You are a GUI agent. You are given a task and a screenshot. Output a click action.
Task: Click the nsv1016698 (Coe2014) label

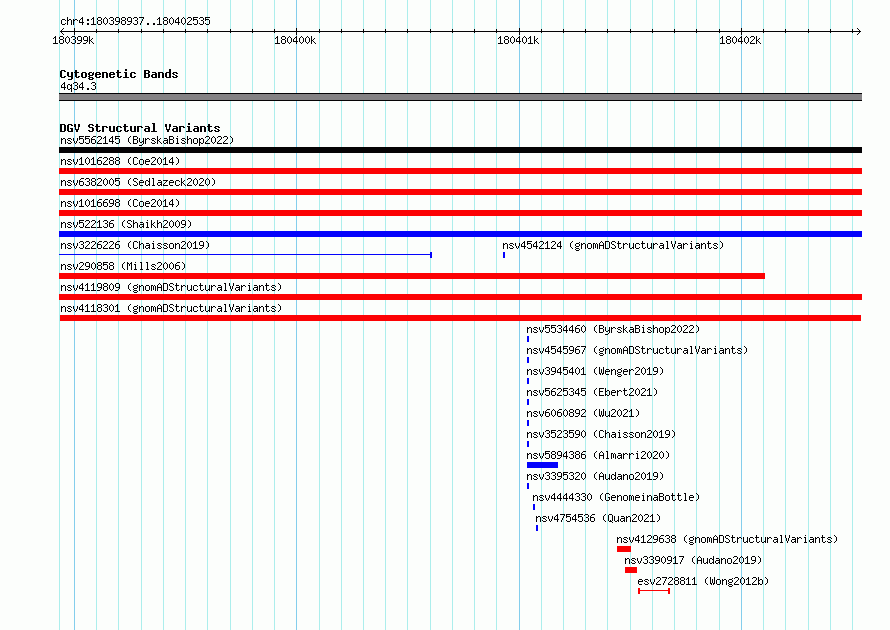click(120, 203)
